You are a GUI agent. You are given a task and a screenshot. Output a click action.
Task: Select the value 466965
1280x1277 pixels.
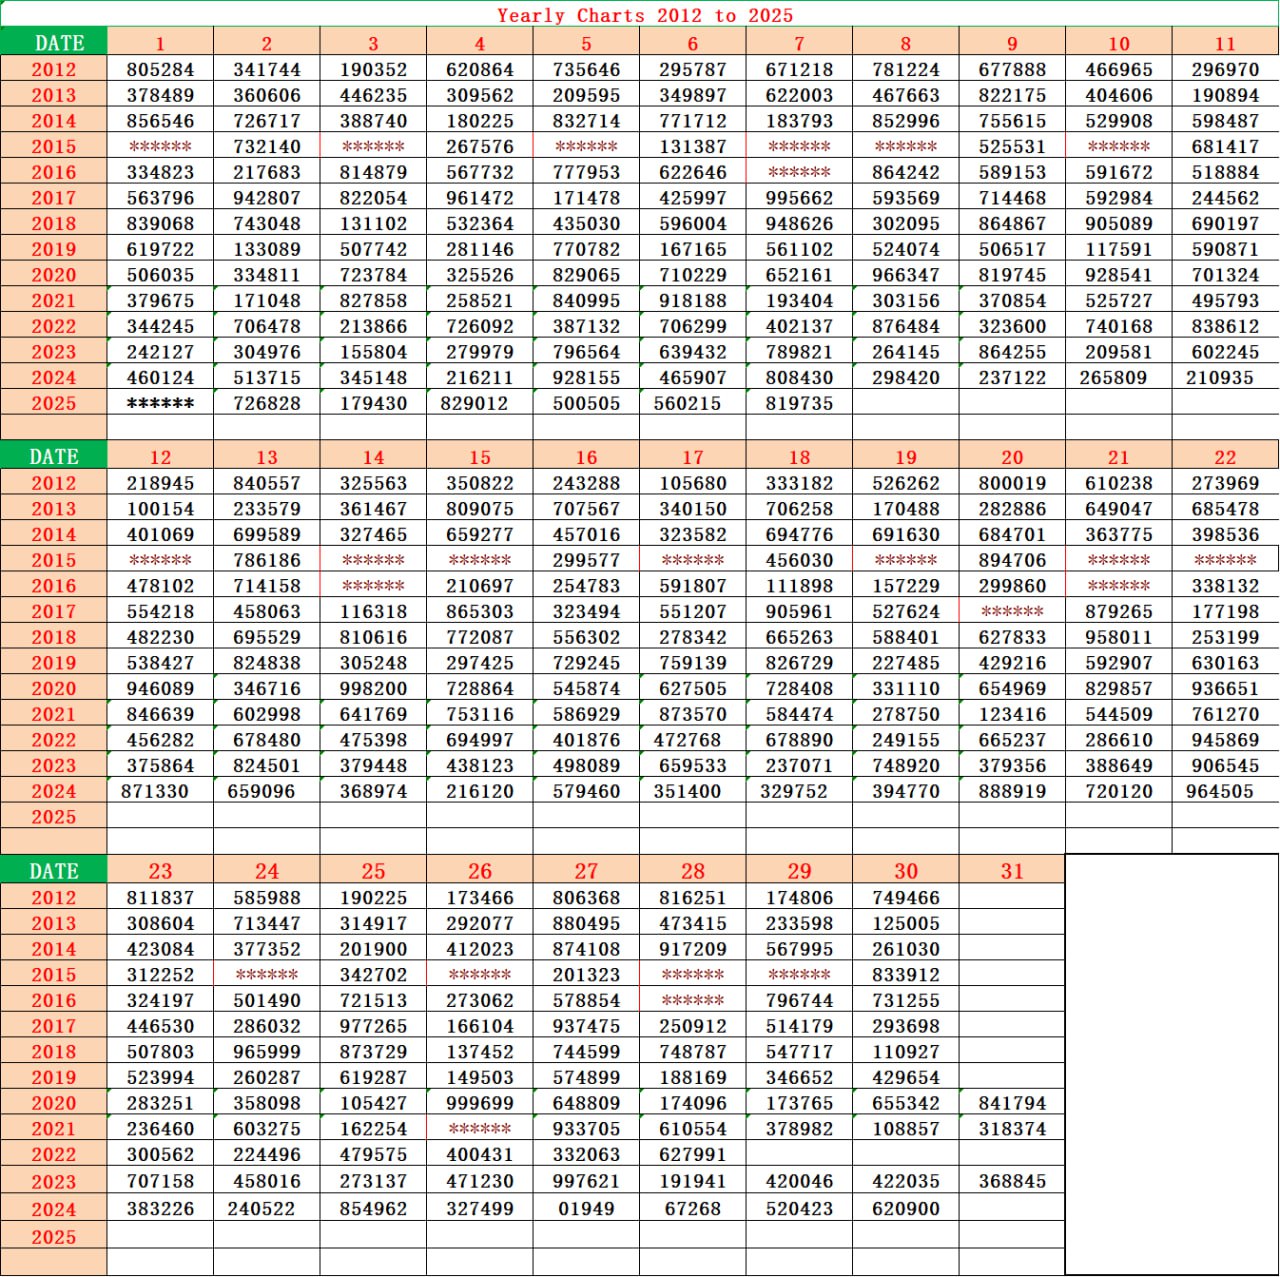click(x=1119, y=69)
